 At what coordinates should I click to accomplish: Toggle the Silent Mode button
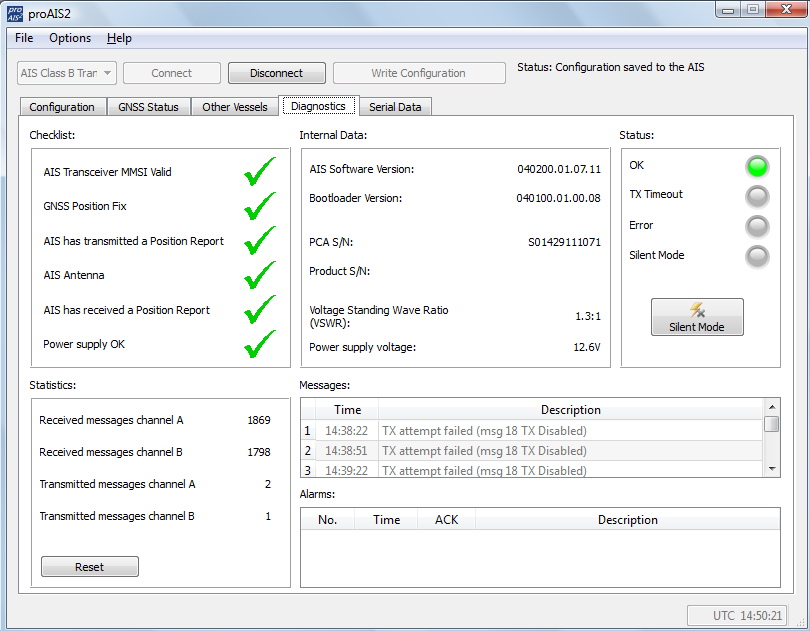pyautogui.click(x=697, y=317)
